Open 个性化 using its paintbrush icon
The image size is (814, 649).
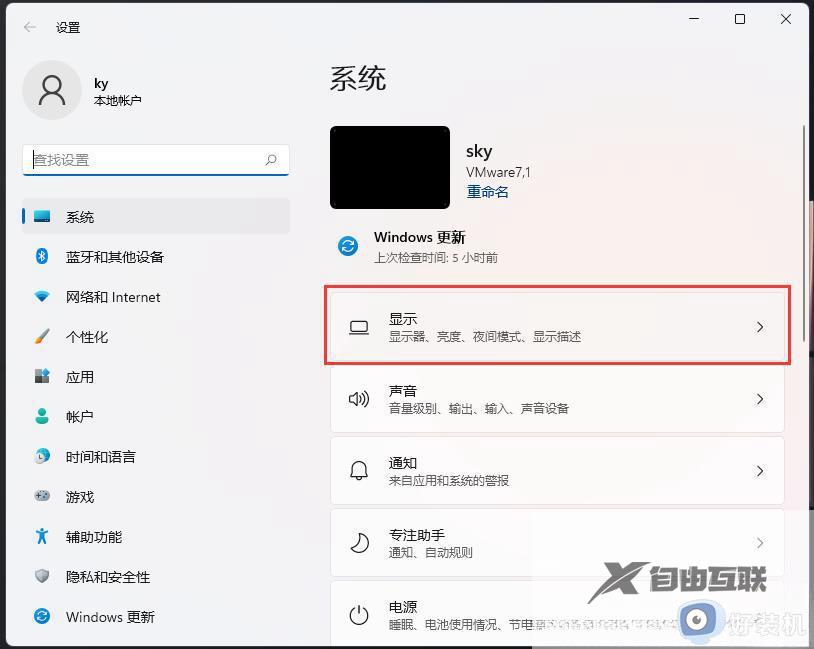42,337
